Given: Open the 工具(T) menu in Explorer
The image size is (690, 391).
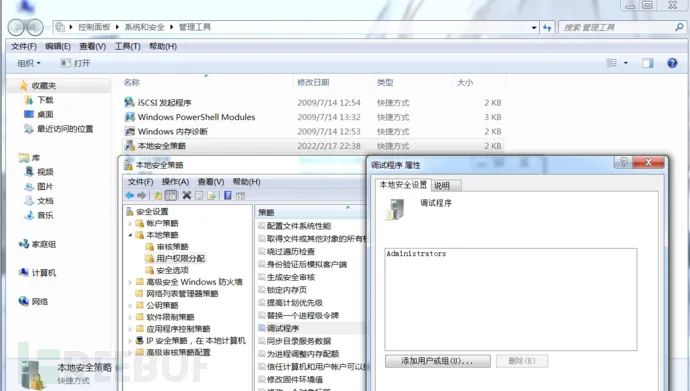Looking at the screenshot, I should pos(127,46).
